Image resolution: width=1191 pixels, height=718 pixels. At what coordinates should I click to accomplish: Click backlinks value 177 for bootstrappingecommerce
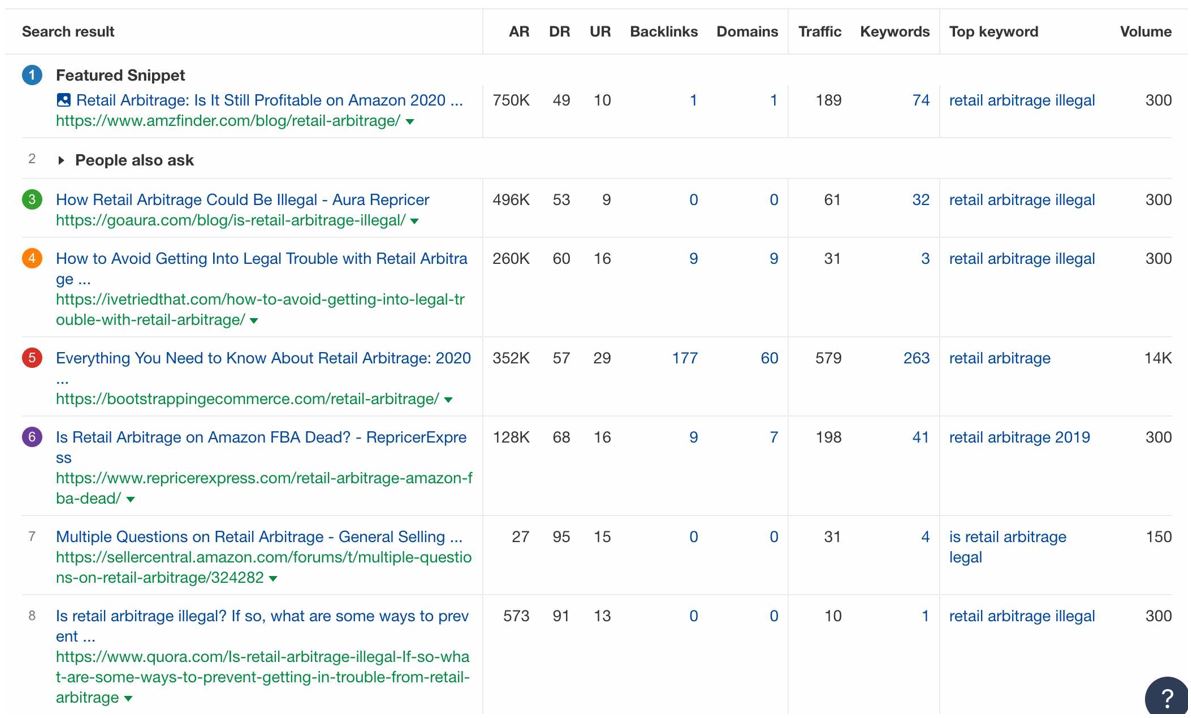point(684,358)
